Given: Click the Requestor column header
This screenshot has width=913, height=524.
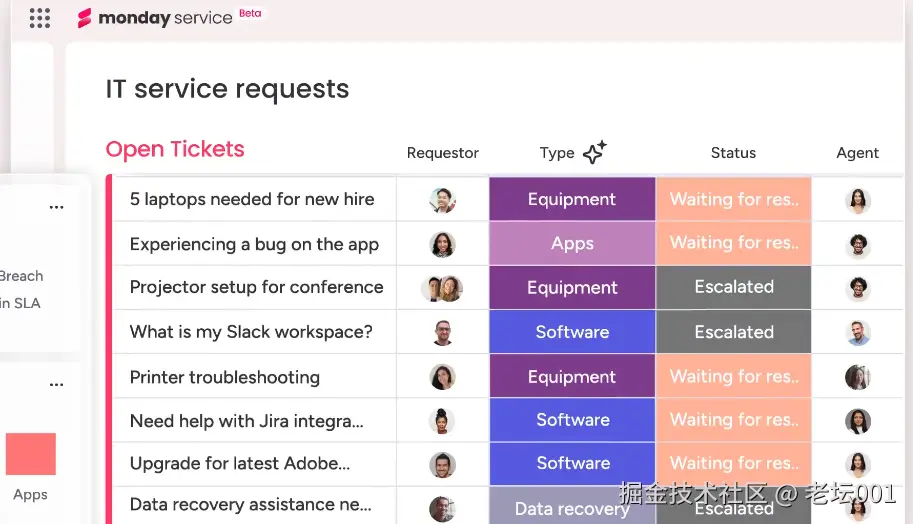Looking at the screenshot, I should [x=442, y=153].
